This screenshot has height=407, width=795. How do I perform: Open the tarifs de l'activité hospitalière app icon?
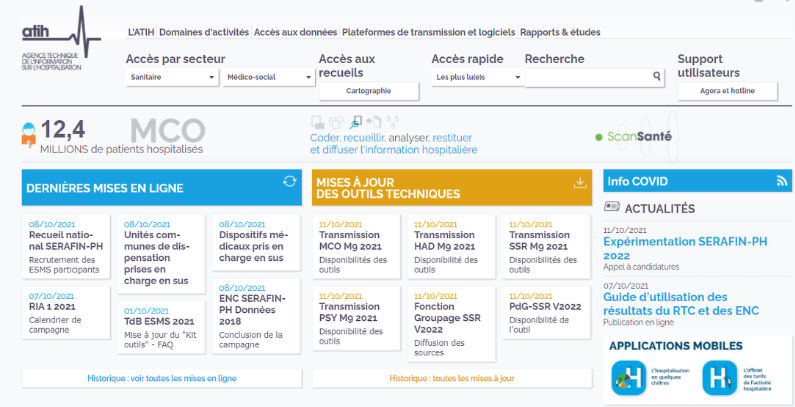[719, 378]
